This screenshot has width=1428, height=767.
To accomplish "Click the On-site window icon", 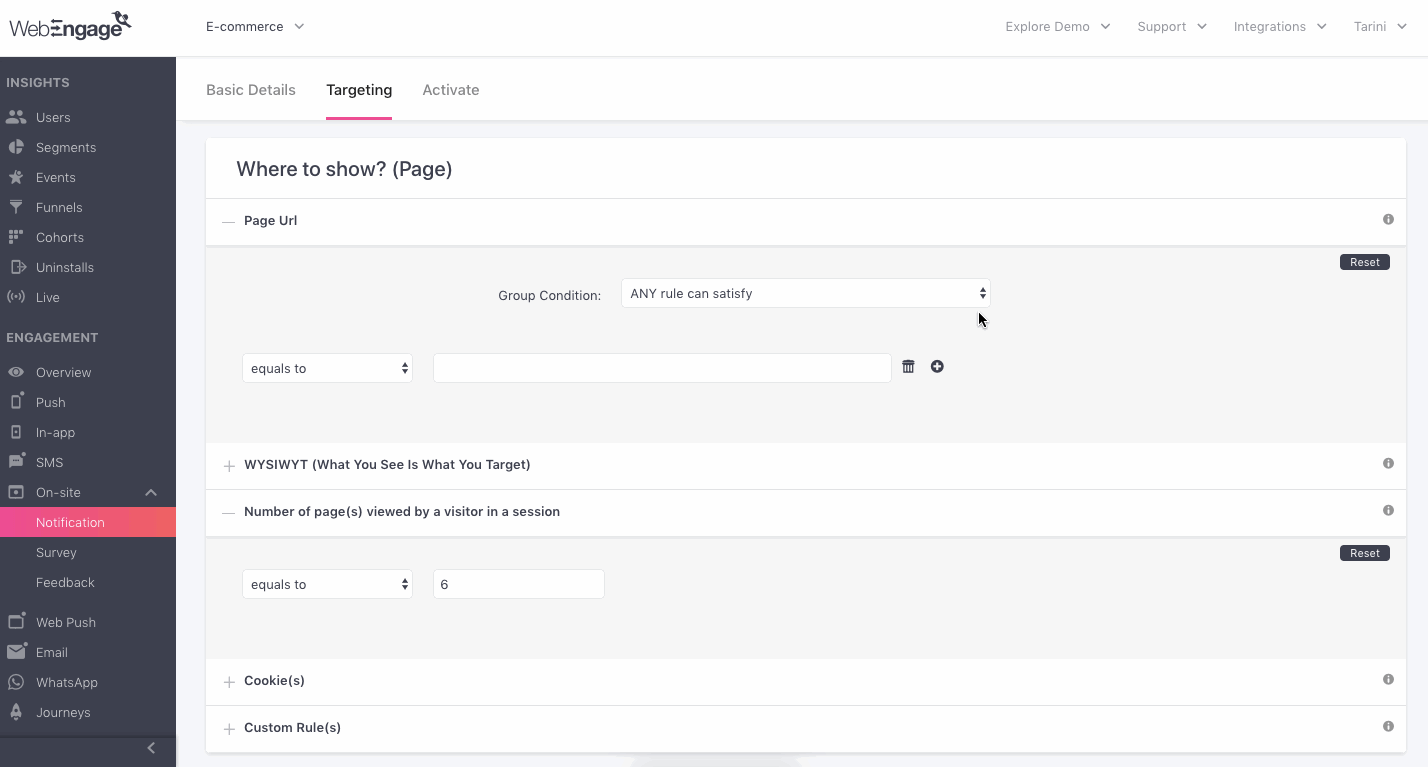I will (15, 492).
